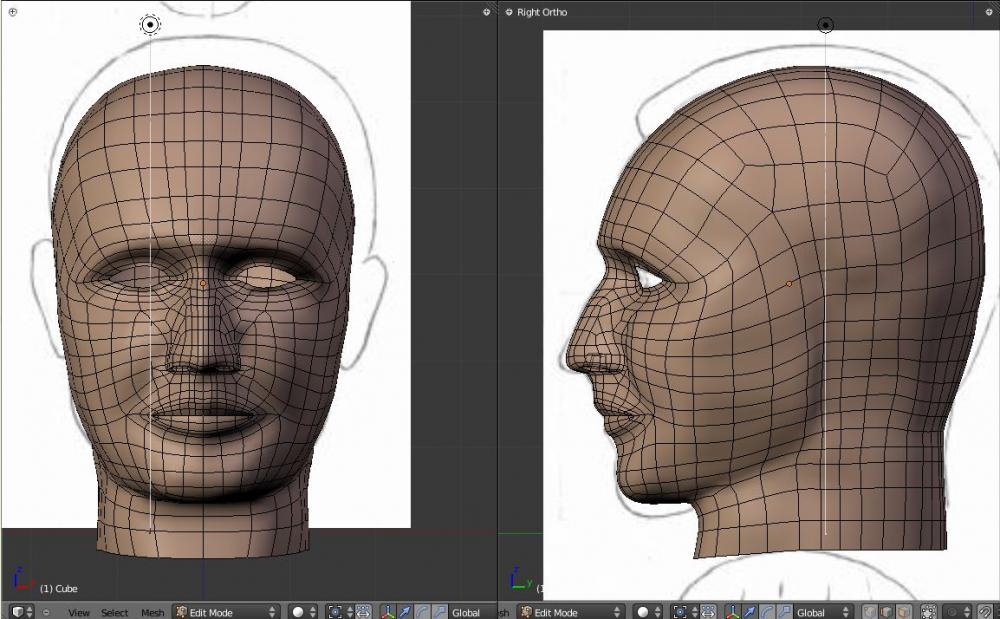The image size is (1000, 619).
Task: Open Edit Mode dropdown in left viewport
Action: (x=225, y=612)
